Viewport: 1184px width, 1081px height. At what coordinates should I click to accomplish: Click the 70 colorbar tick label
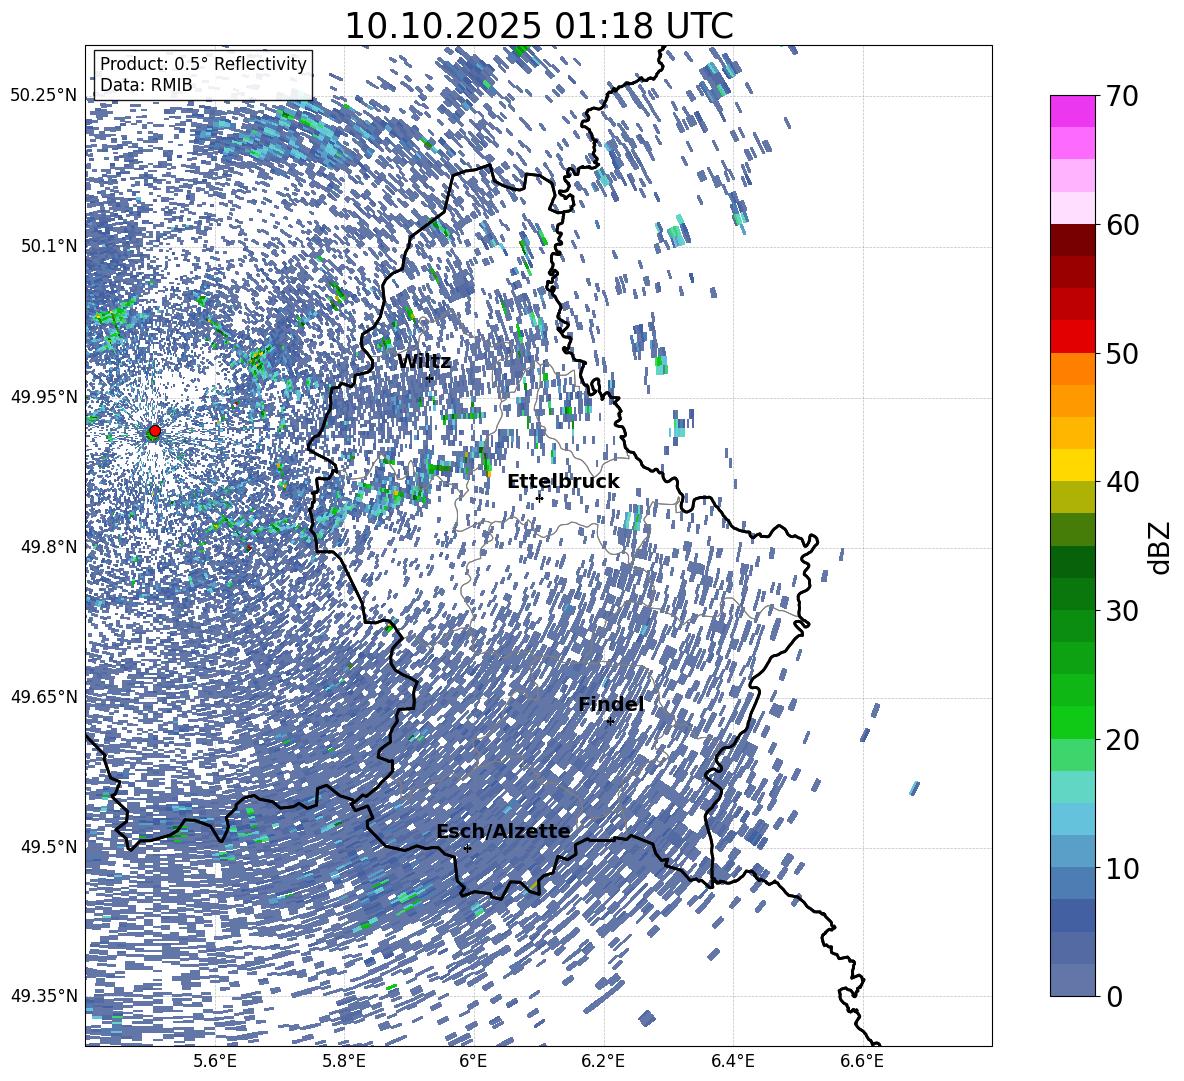pyautogui.click(x=1123, y=97)
